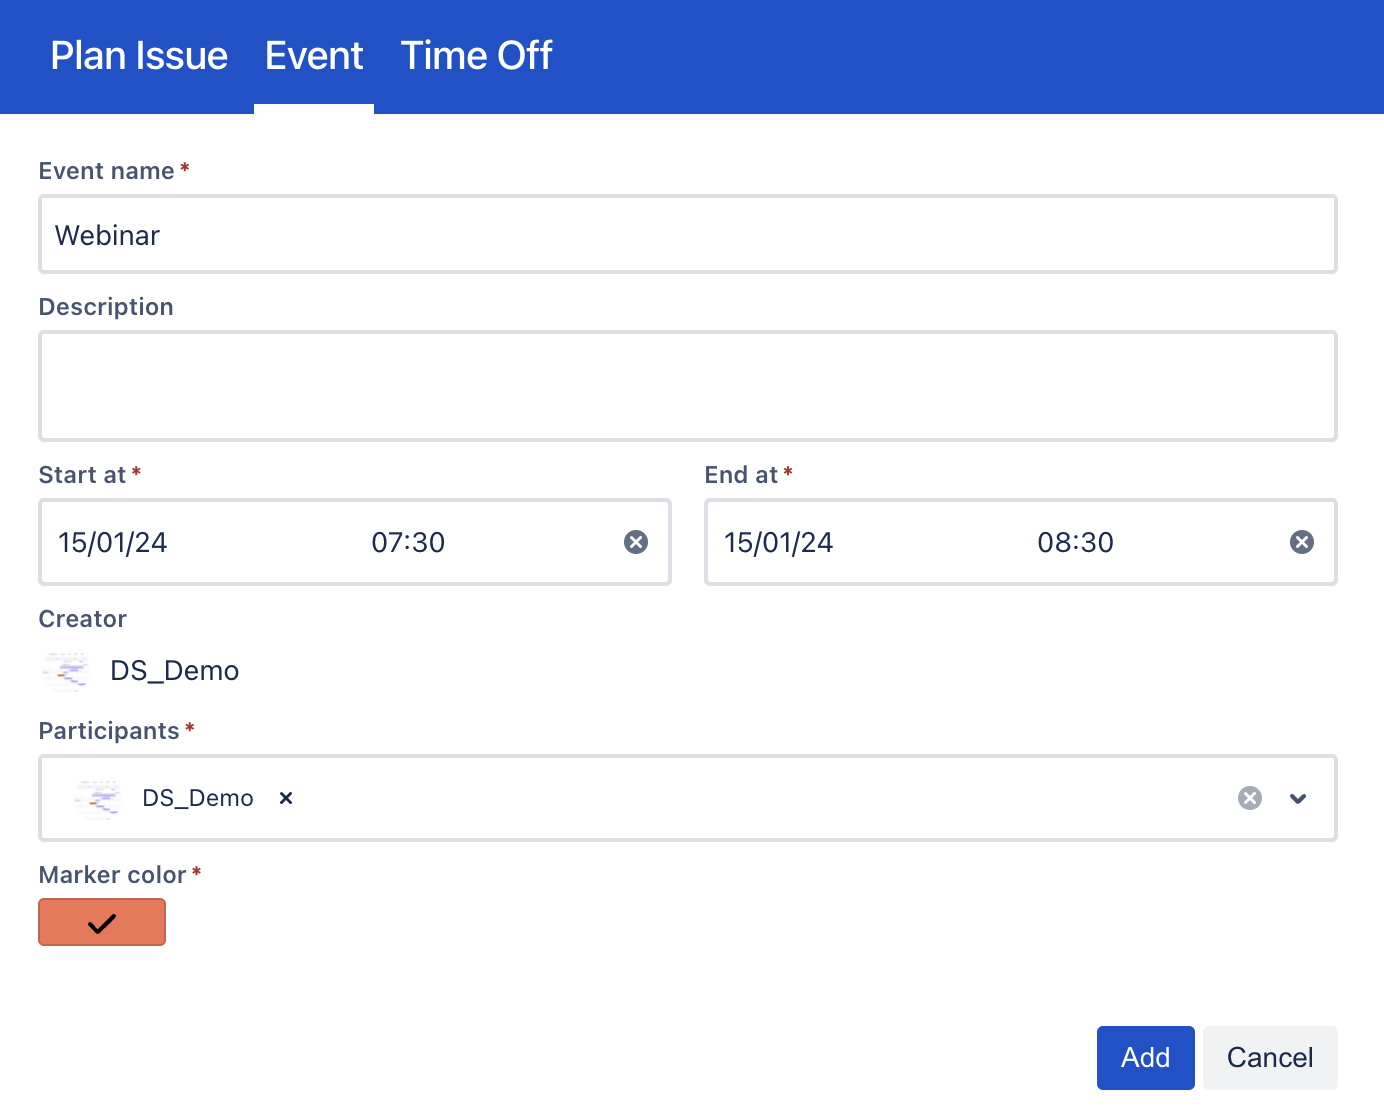Image resolution: width=1384 pixels, height=1110 pixels.
Task: Open the Time Off tab
Action: [476, 56]
